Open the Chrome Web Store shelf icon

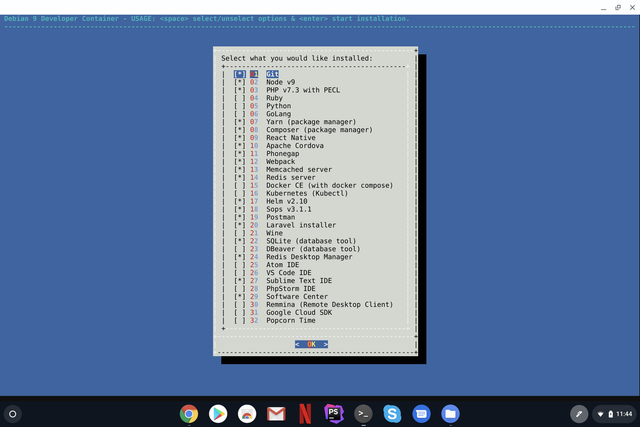(247, 414)
